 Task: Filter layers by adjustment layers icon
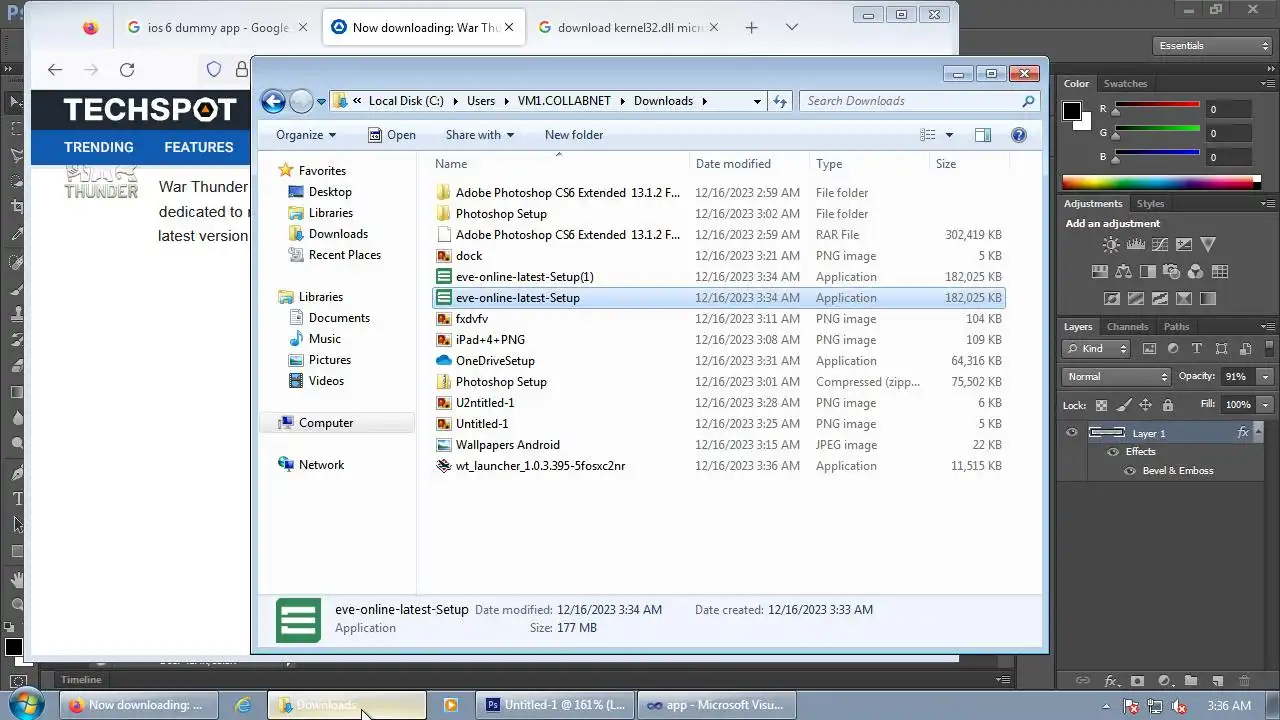pyautogui.click(x=1173, y=348)
